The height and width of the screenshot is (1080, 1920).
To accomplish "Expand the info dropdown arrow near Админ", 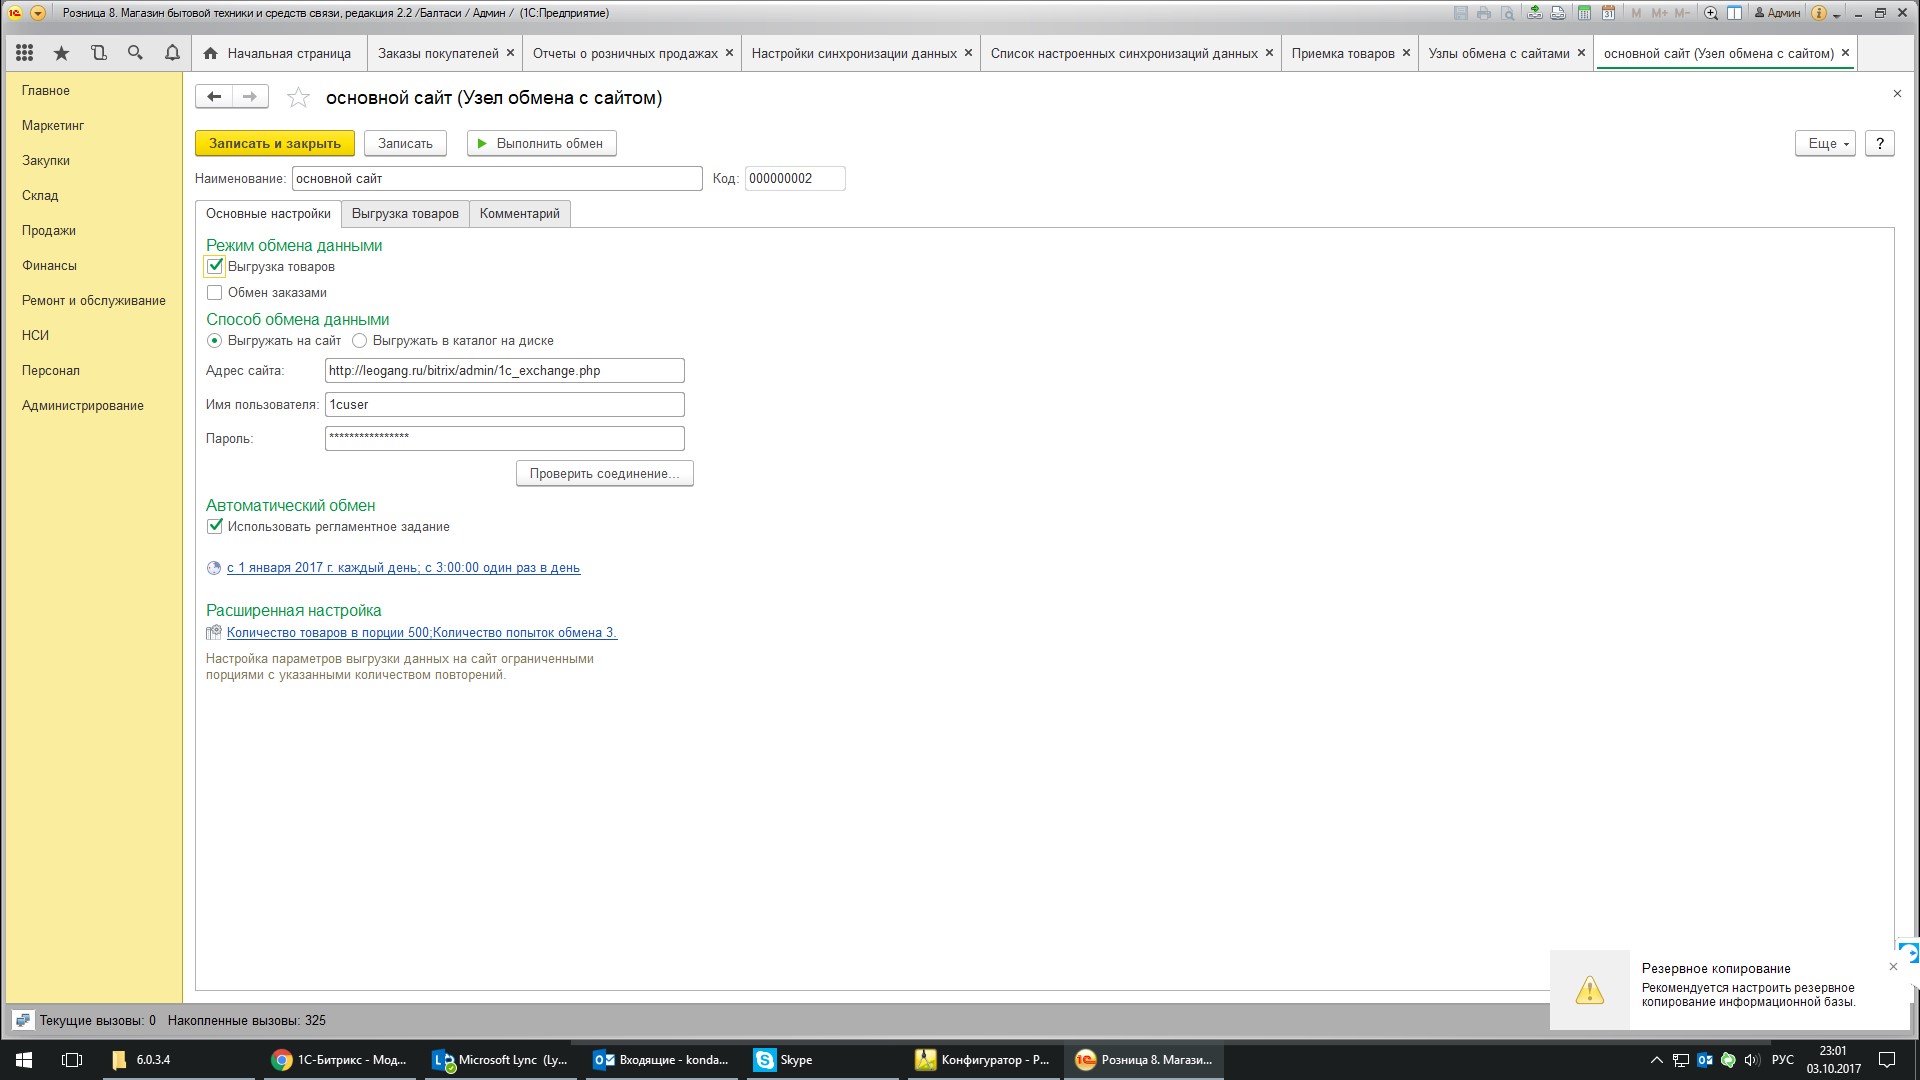I will click(x=1837, y=14).
